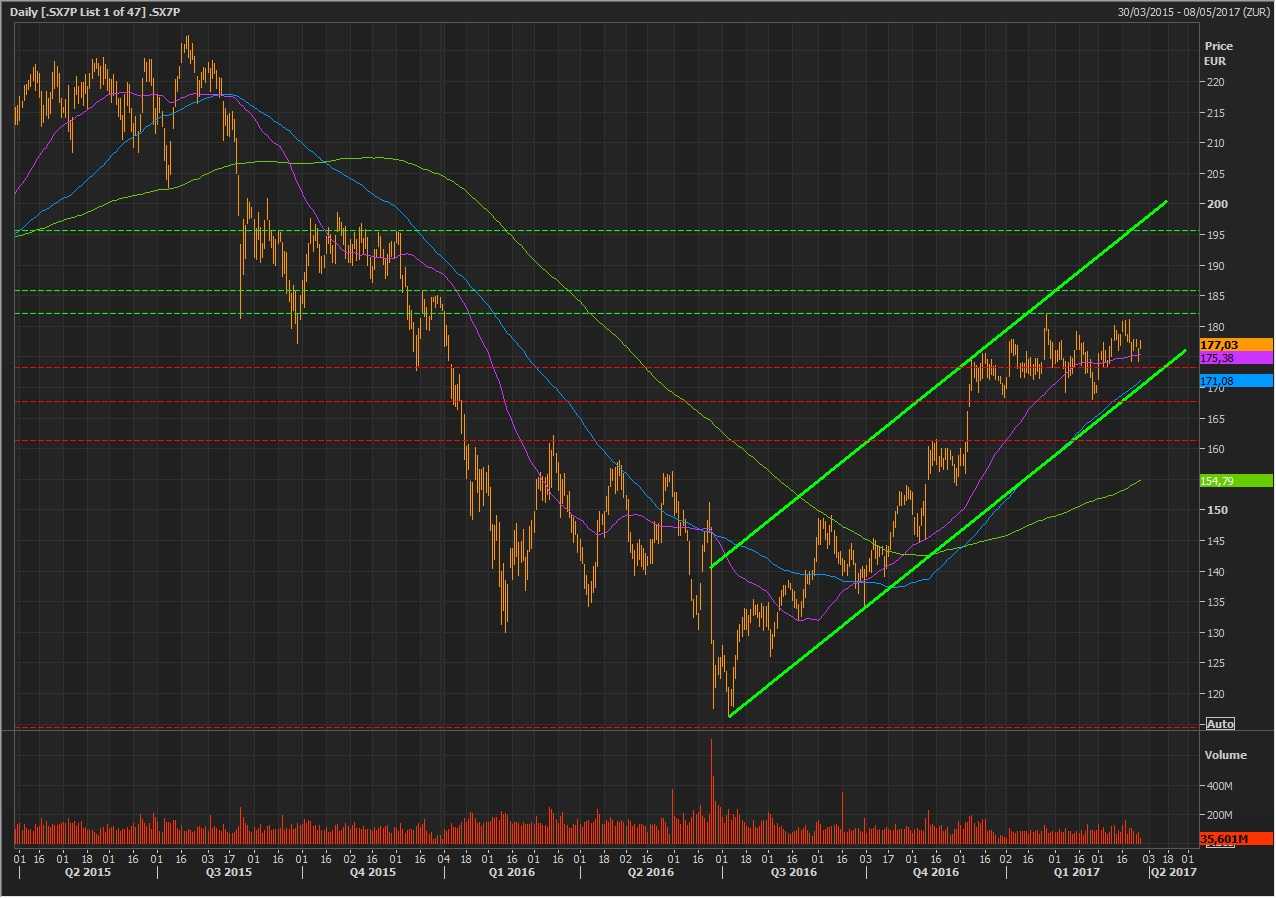
Task: Click the Q3 2015 time axis label
Action: (x=229, y=873)
